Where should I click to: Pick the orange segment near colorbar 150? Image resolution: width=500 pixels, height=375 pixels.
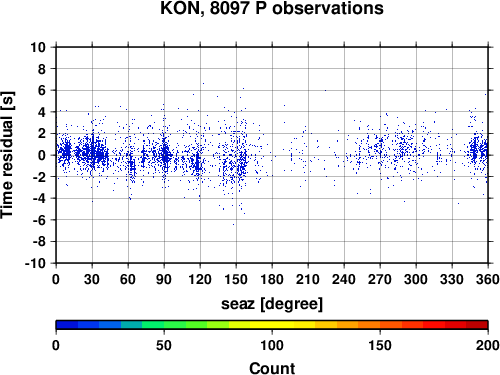coord(380,325)
